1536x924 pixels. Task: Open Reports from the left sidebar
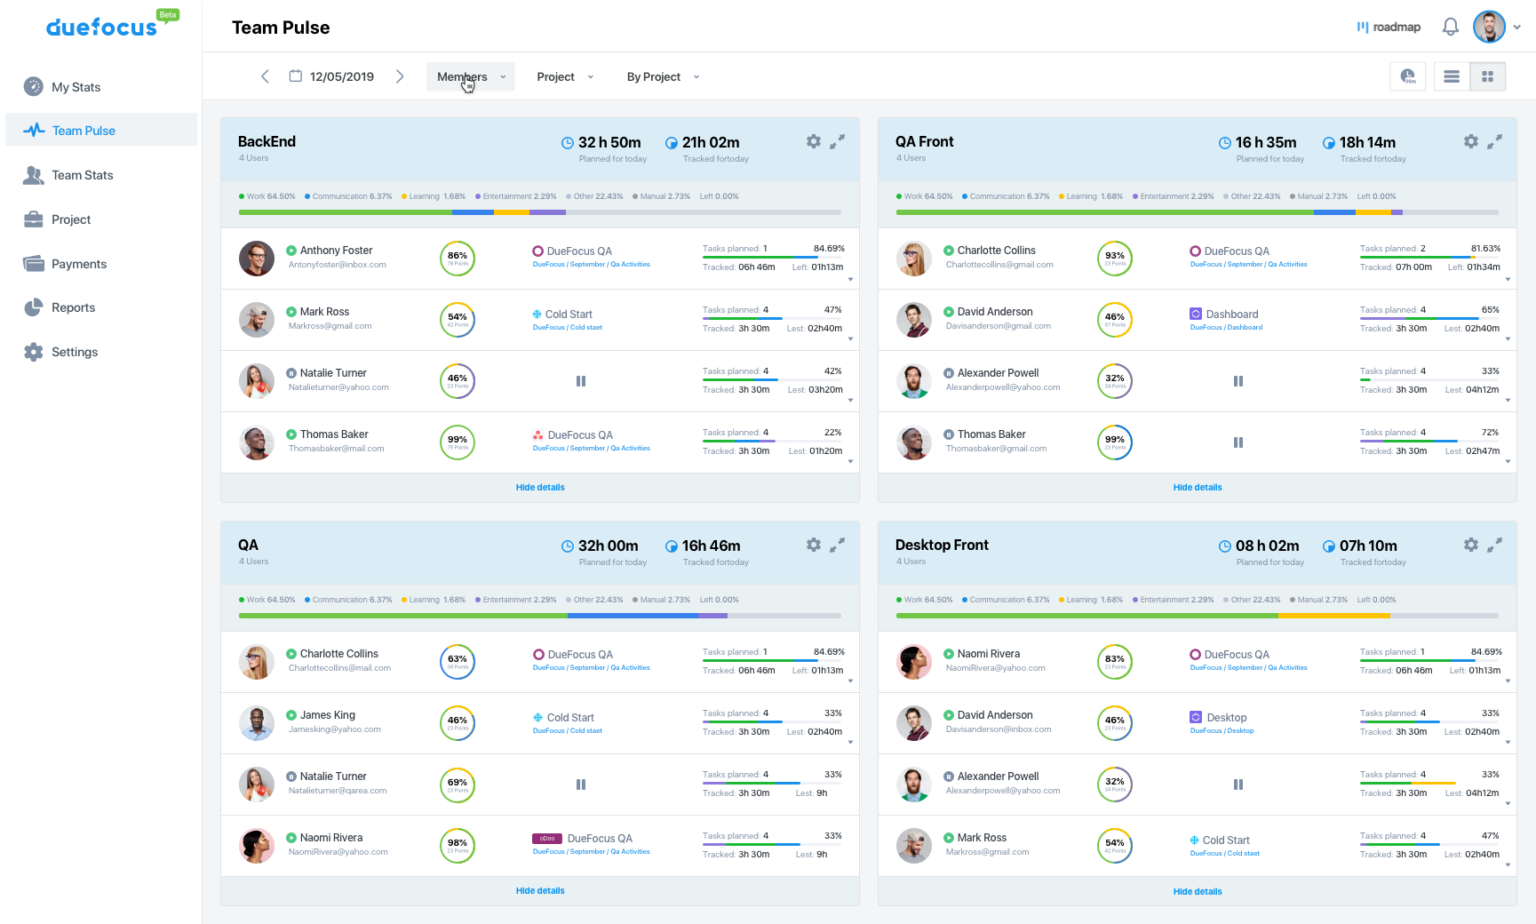click(72, 307)
